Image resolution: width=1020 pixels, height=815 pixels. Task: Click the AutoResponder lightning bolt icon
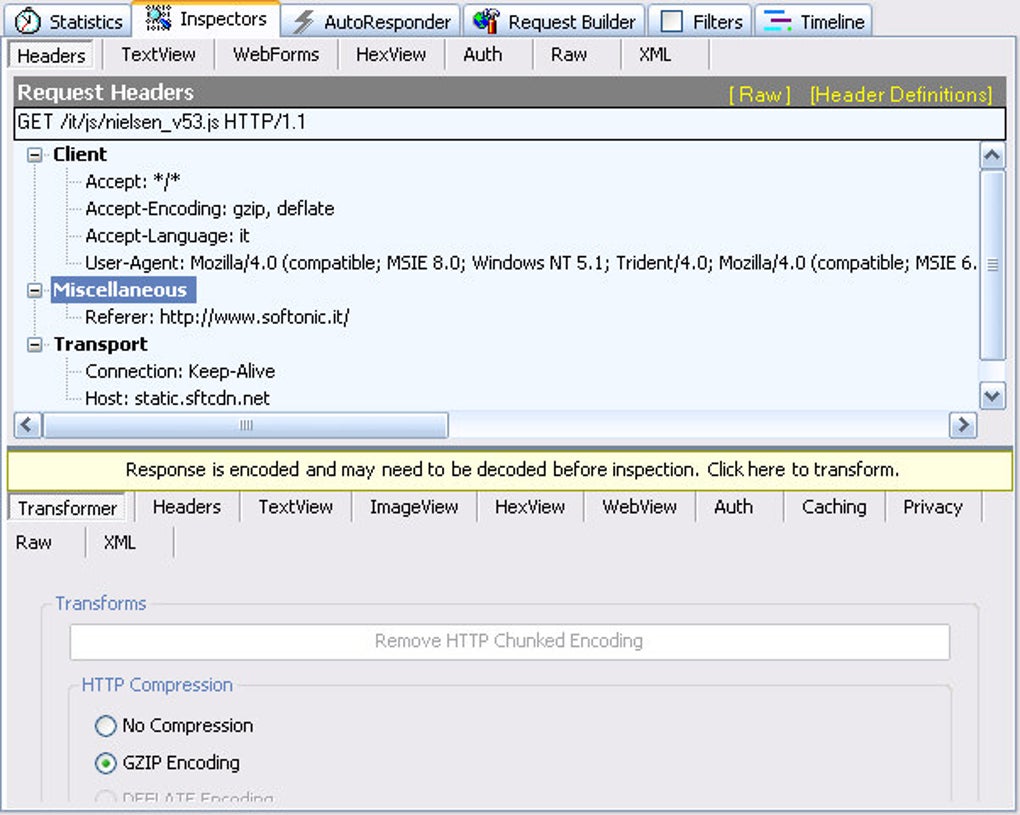303,21
